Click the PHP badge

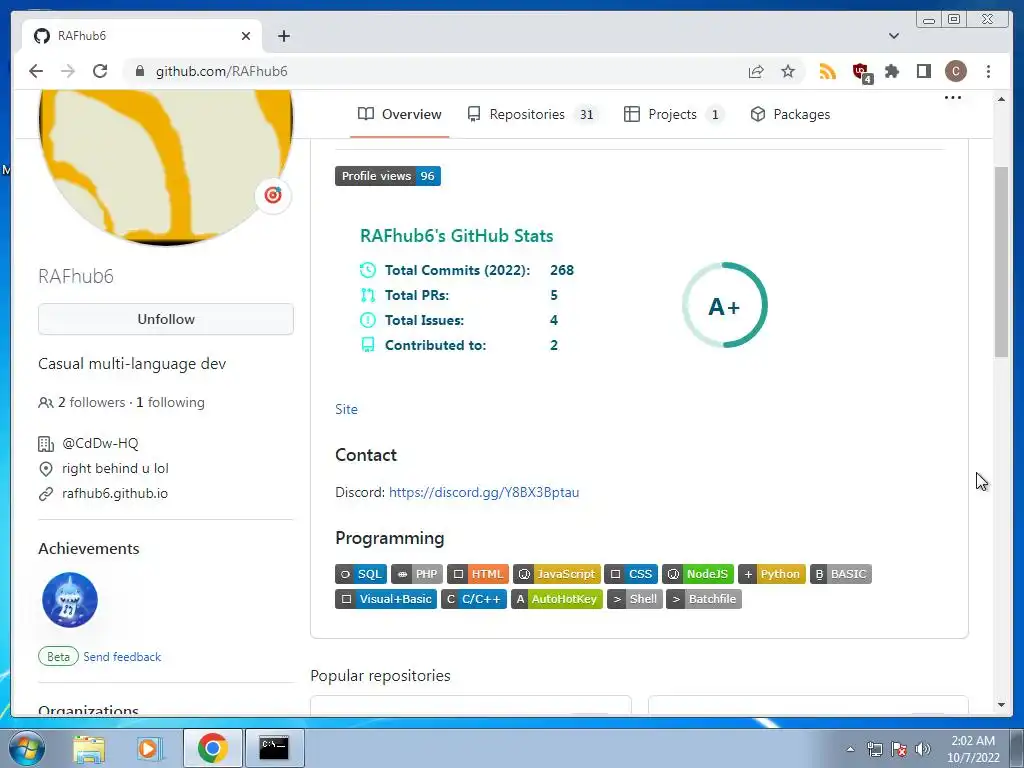[x=417, y=574]
